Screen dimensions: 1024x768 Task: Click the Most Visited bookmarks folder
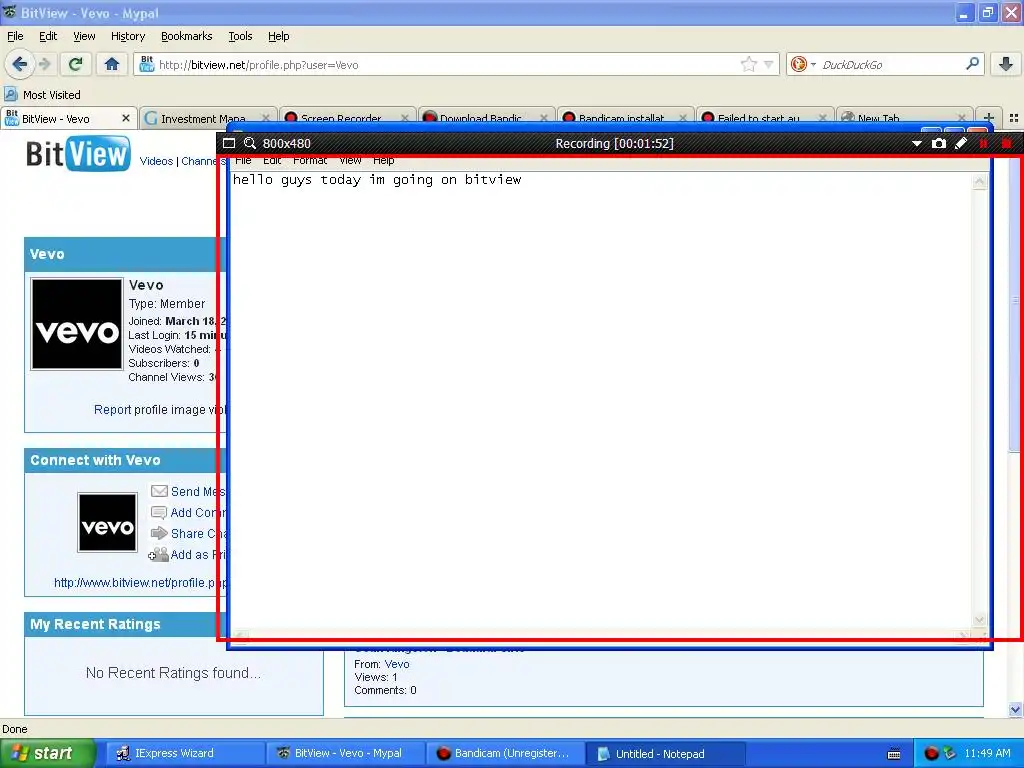(42, 95)
